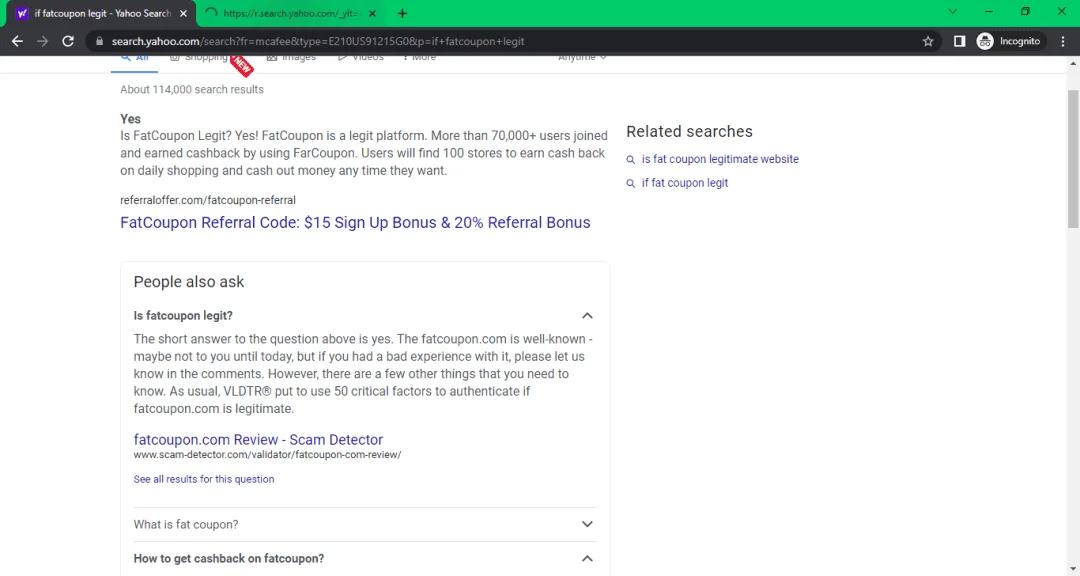Select the Images search tab

(x=291, y=57)
